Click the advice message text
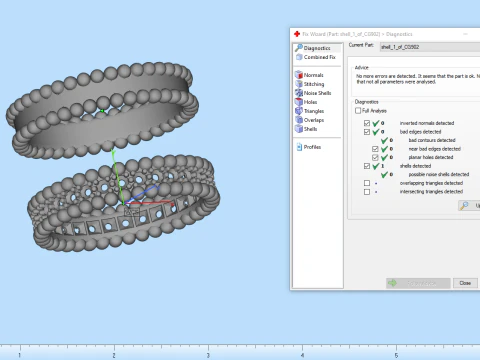Viewport: 480px width, 360px height. [x=418, y=79]
